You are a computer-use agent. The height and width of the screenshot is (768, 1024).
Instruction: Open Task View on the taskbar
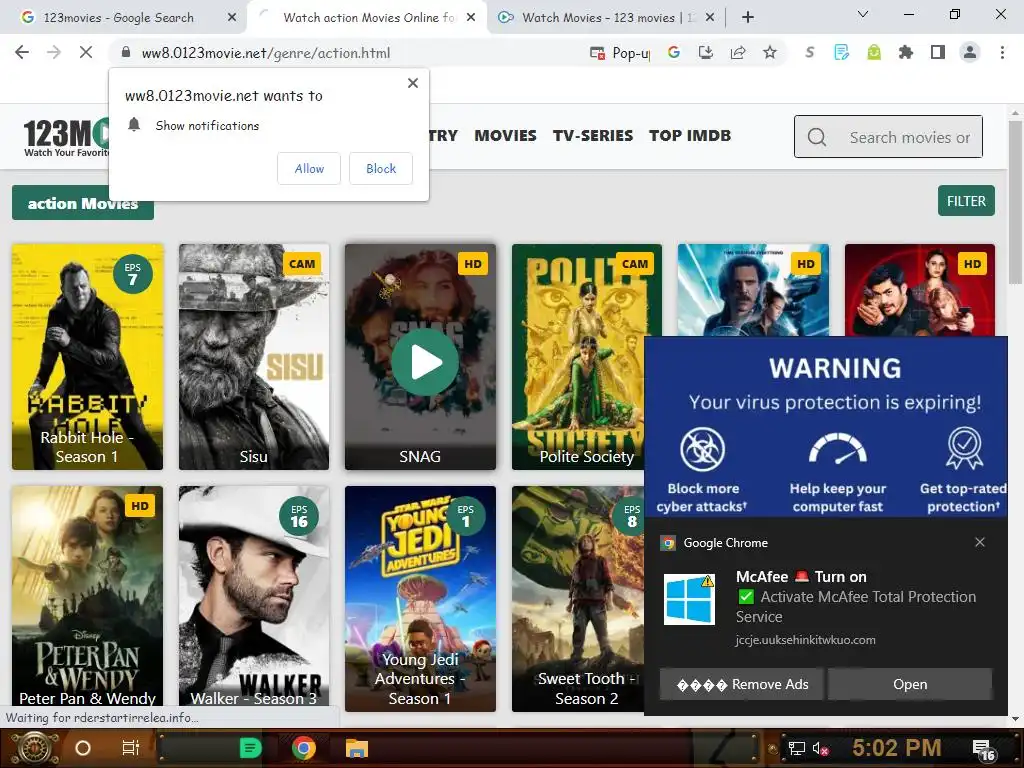pos(131,748)
